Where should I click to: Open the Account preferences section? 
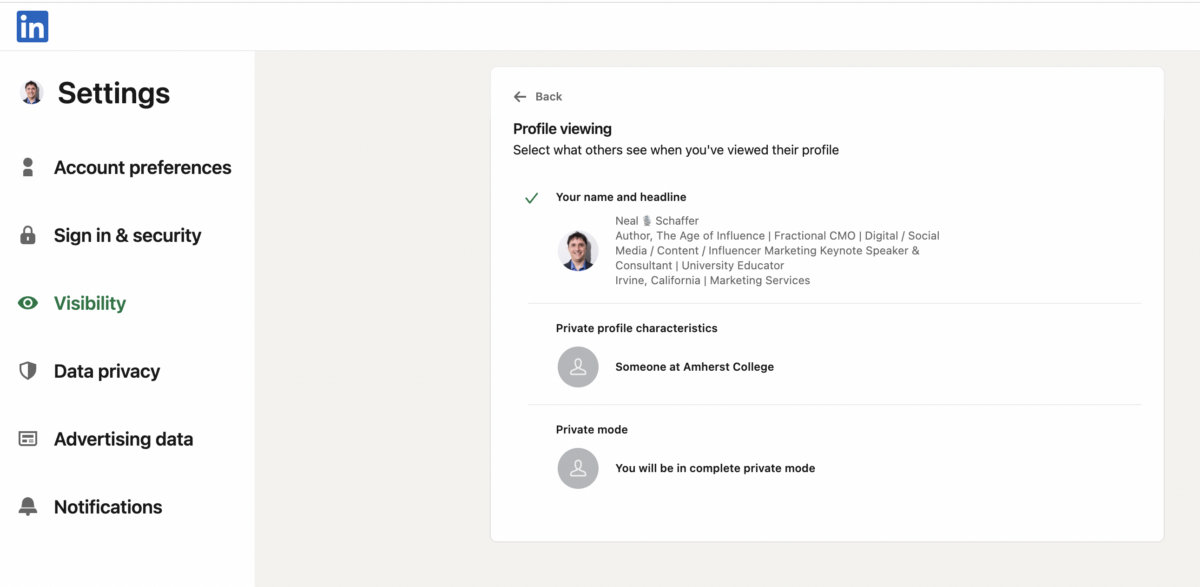(x=142, y=167)
